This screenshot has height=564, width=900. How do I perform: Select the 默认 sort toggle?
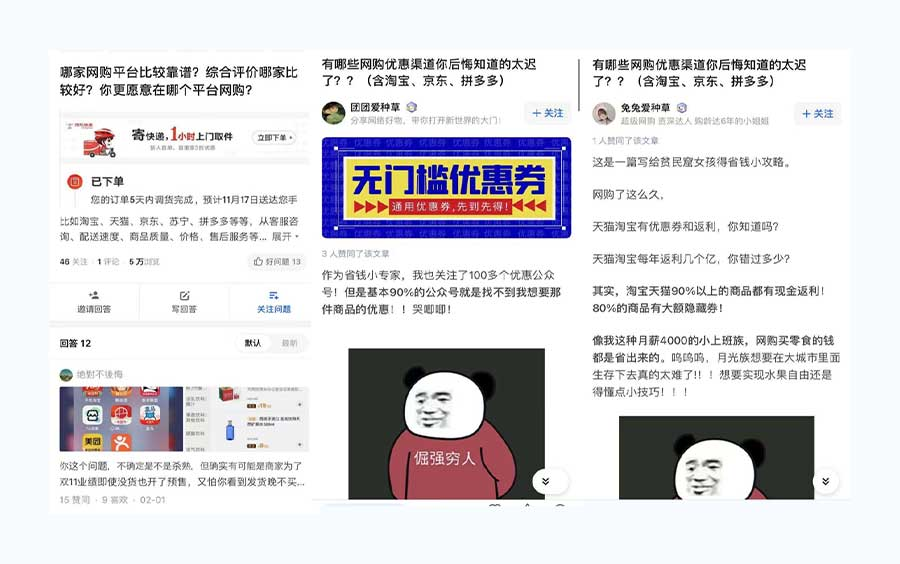(253, 343)
